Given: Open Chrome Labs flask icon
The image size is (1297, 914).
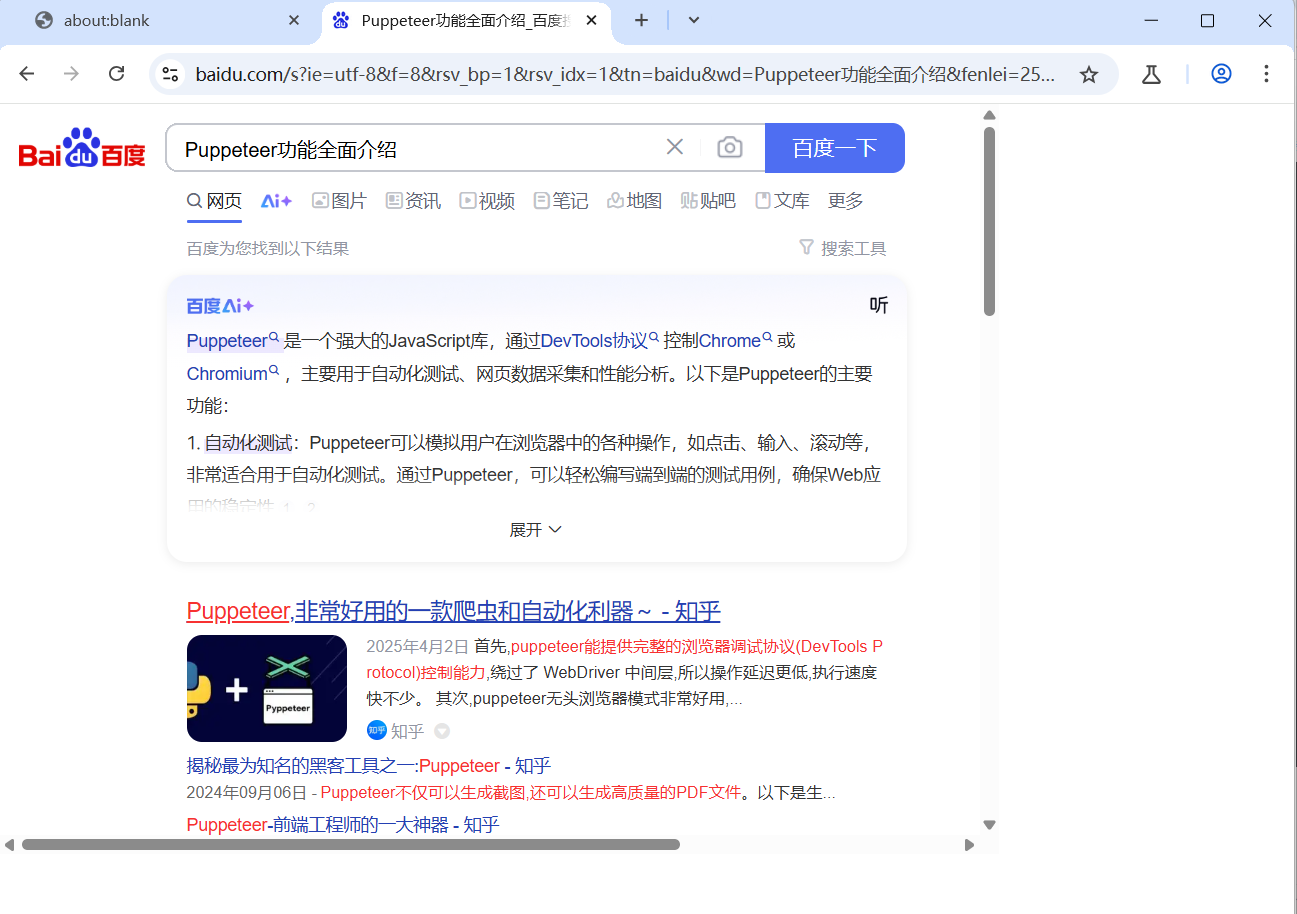Looking at the screenshot, I should click(x=1151, y=74).
